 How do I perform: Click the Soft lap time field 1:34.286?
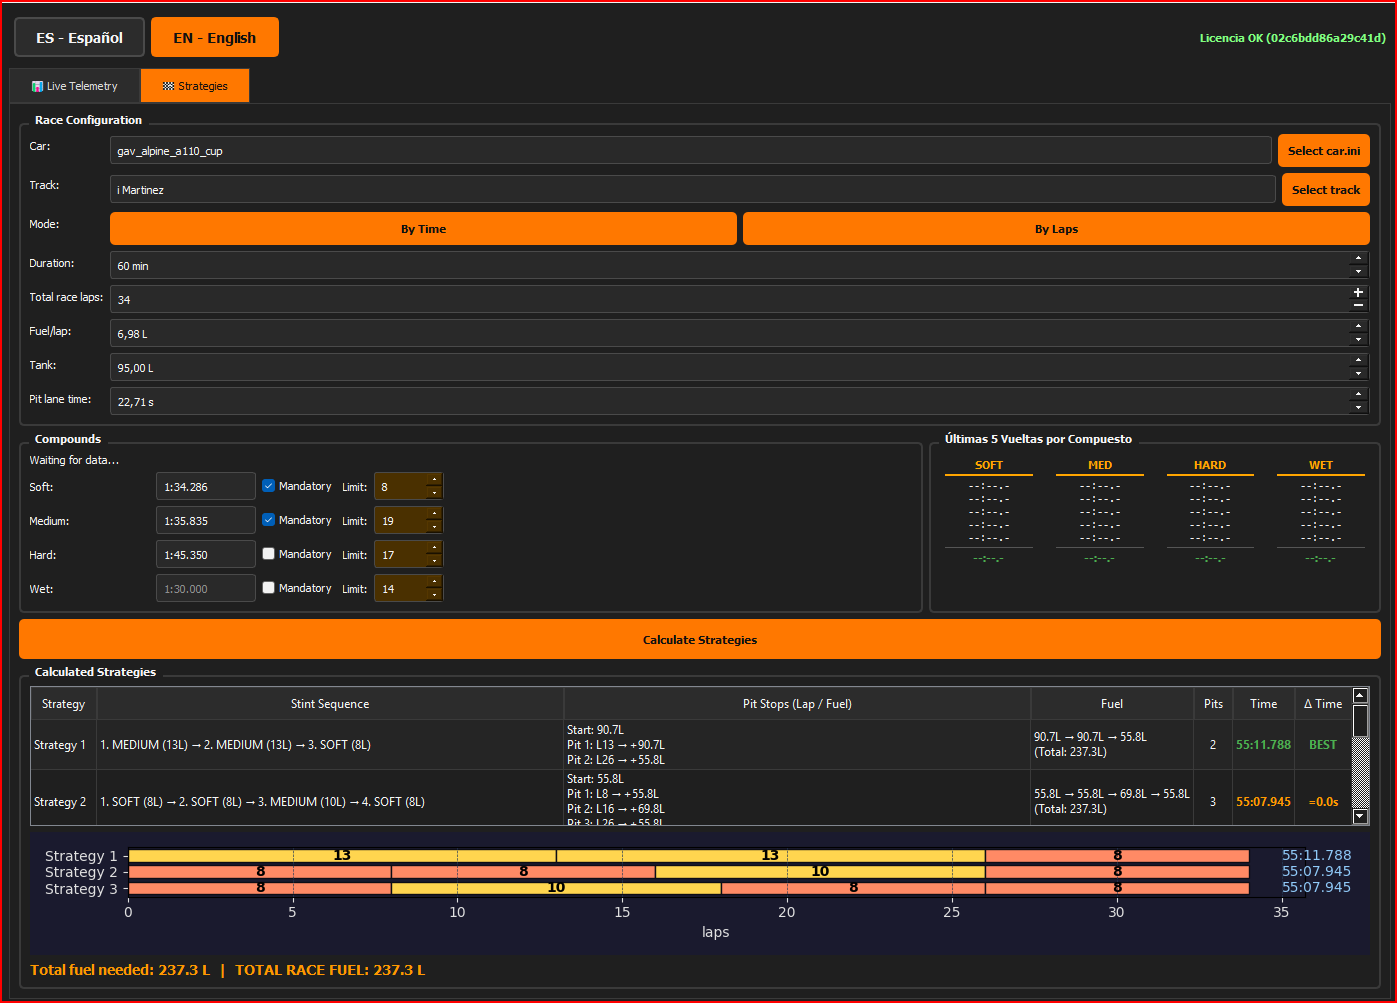point(206,487)
